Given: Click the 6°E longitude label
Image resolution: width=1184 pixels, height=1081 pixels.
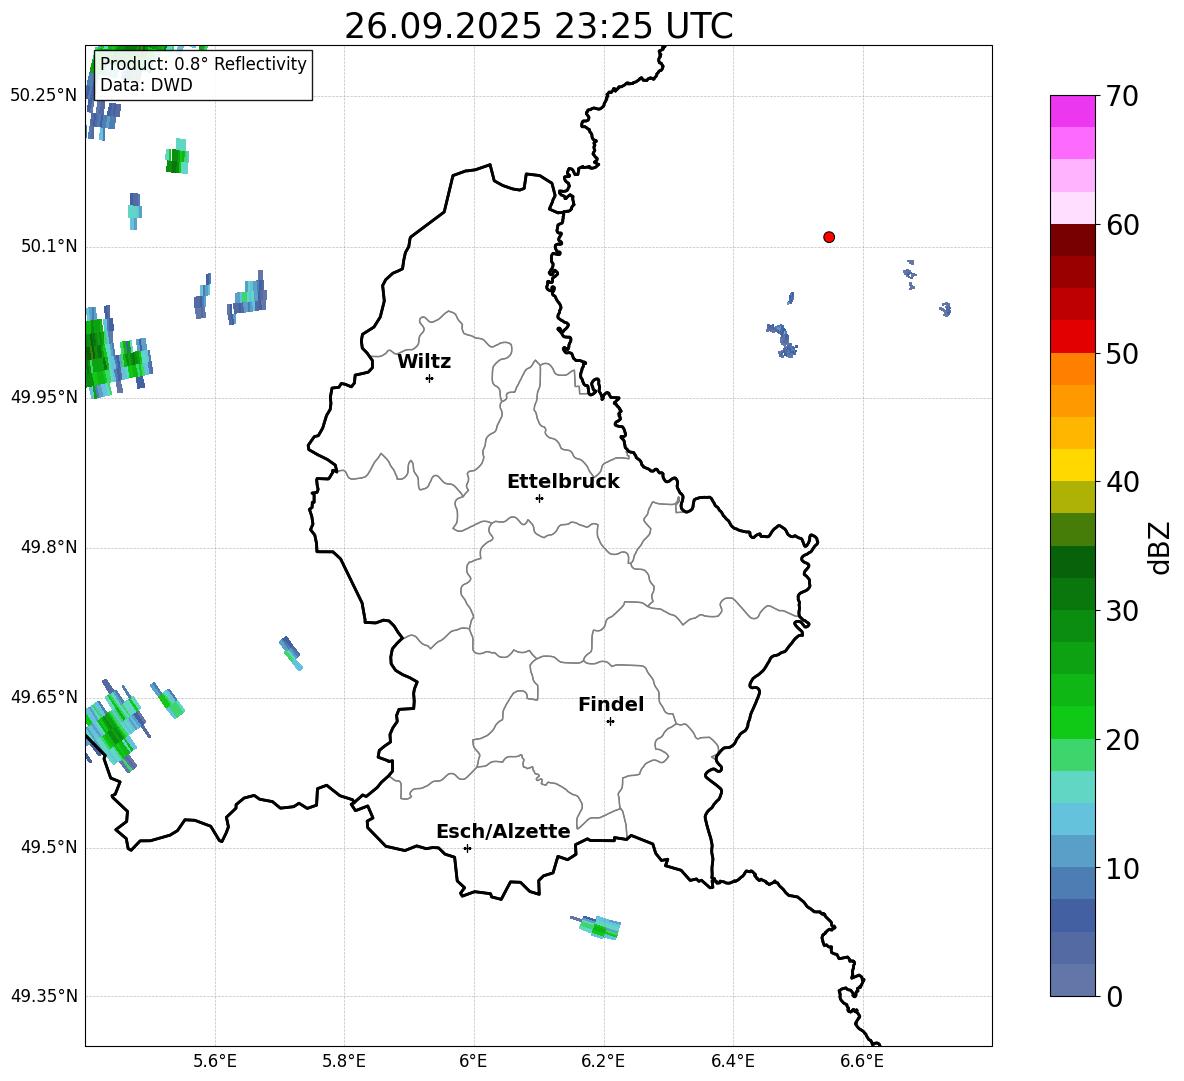Looking at the screenshot, I should coord(473,1061).
